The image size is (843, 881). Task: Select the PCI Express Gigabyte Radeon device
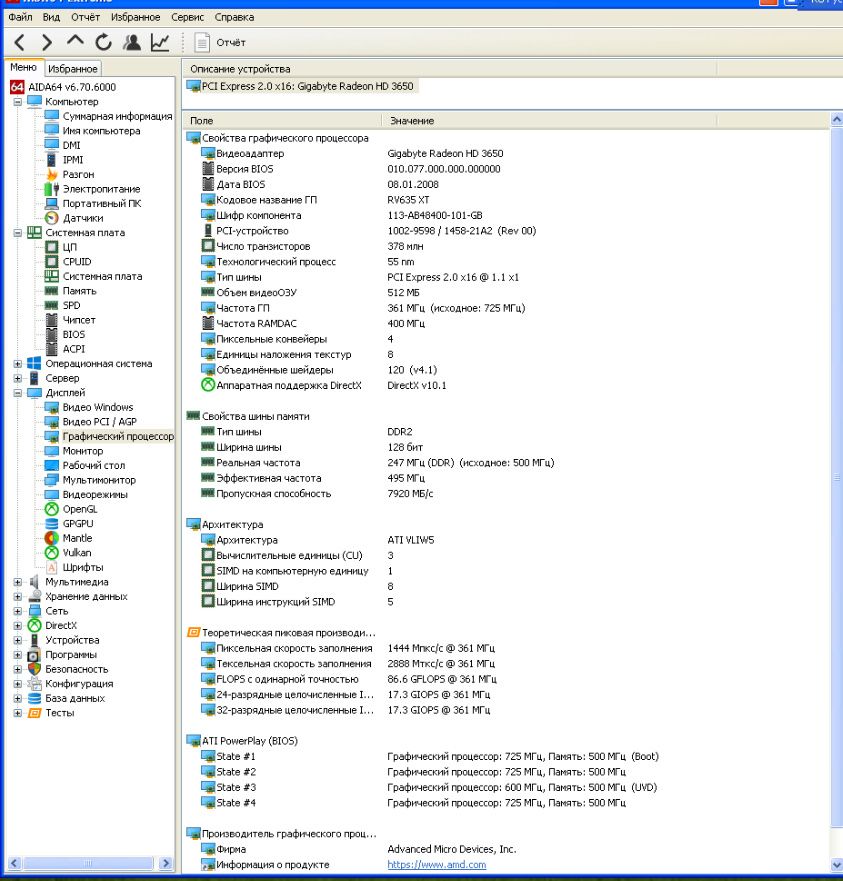tap(302, 86)
